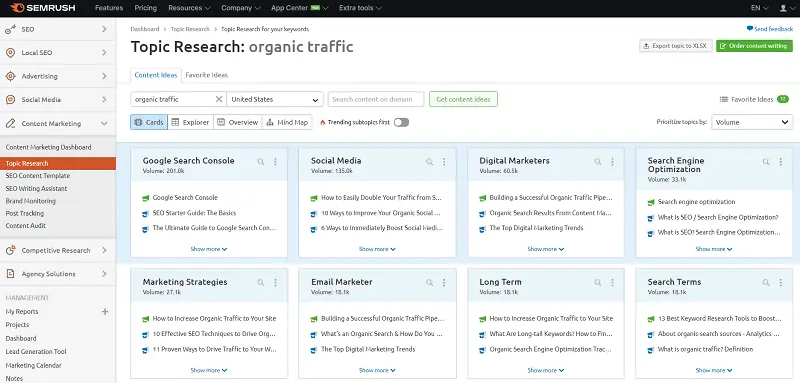Search the Search Engine Optimization card
The height and width of the screenshot is (383, 800).
766,162
